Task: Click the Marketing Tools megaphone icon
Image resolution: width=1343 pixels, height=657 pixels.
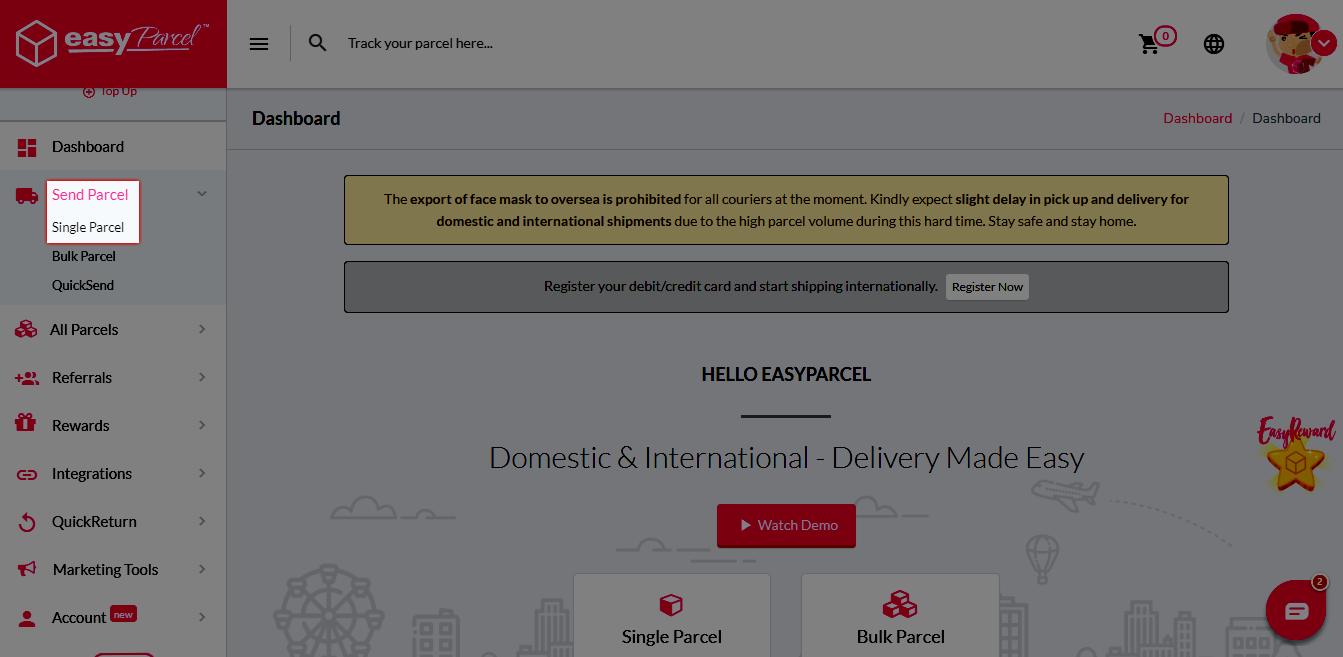Action: click(x=27, y=569)
